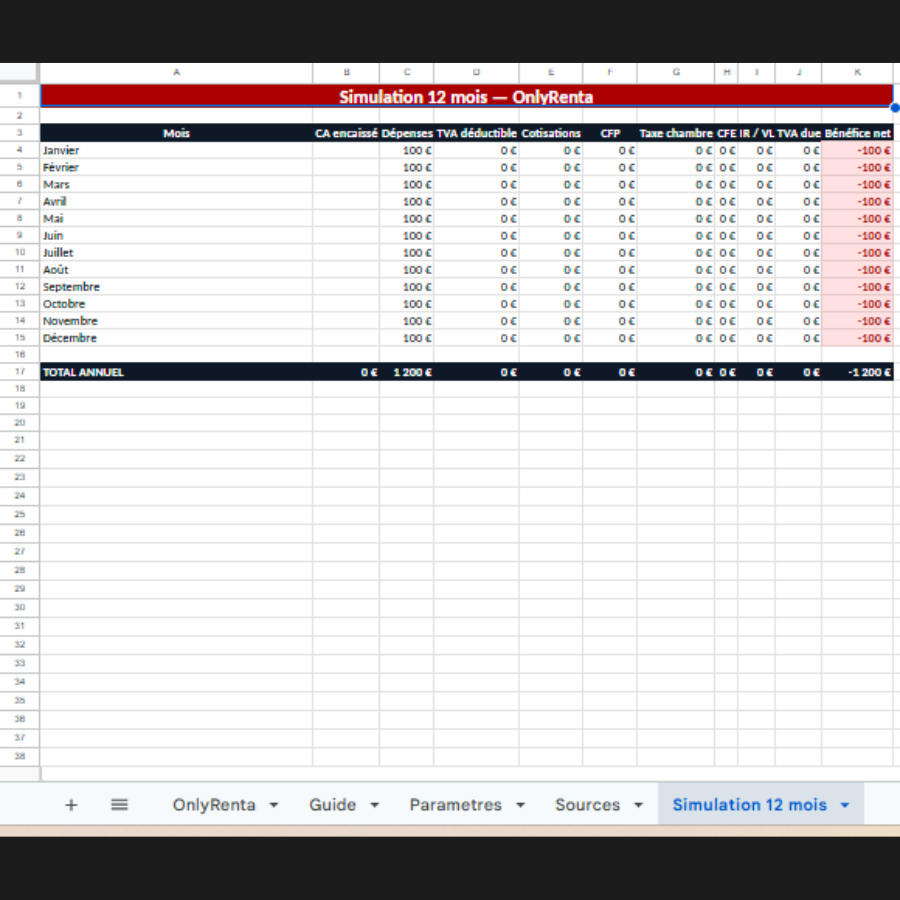Image resolution: width=900 pixels, height=900 pixels.
Task: Select the Simulation 12 mois title cell
Action: click(467, 96)
